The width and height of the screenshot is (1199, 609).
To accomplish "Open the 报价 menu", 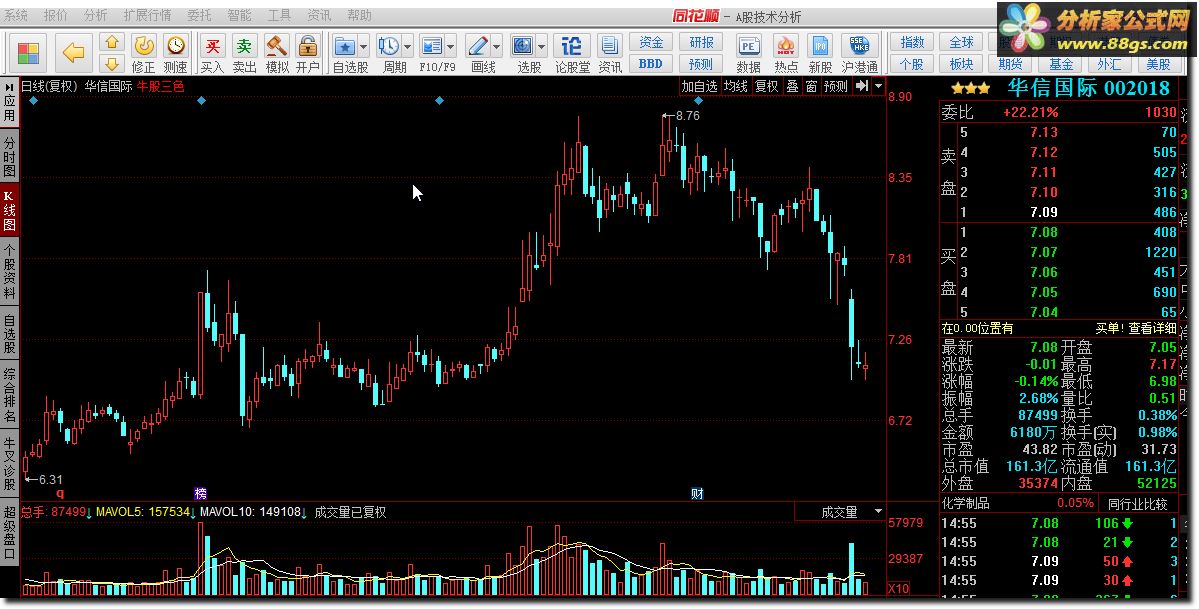I will (x=55, y=15).
